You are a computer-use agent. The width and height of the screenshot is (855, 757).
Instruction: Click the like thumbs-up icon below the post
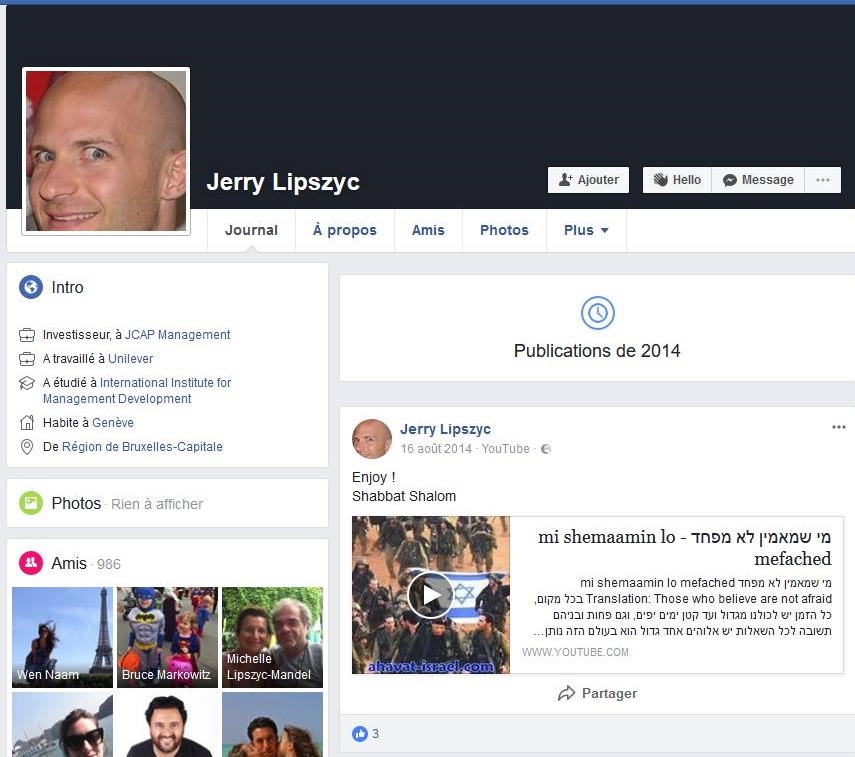pos(360,734)
